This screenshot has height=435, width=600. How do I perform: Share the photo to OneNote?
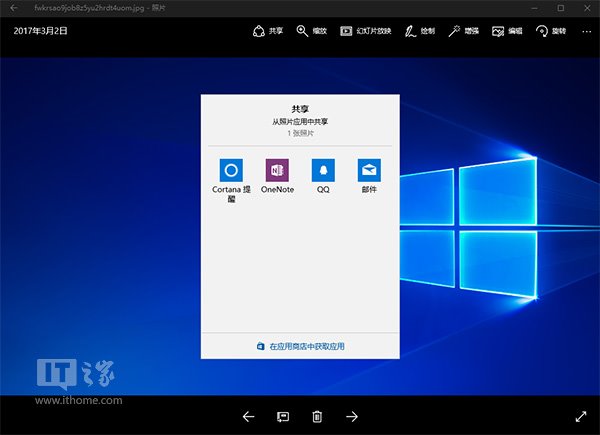pos(277,176)
